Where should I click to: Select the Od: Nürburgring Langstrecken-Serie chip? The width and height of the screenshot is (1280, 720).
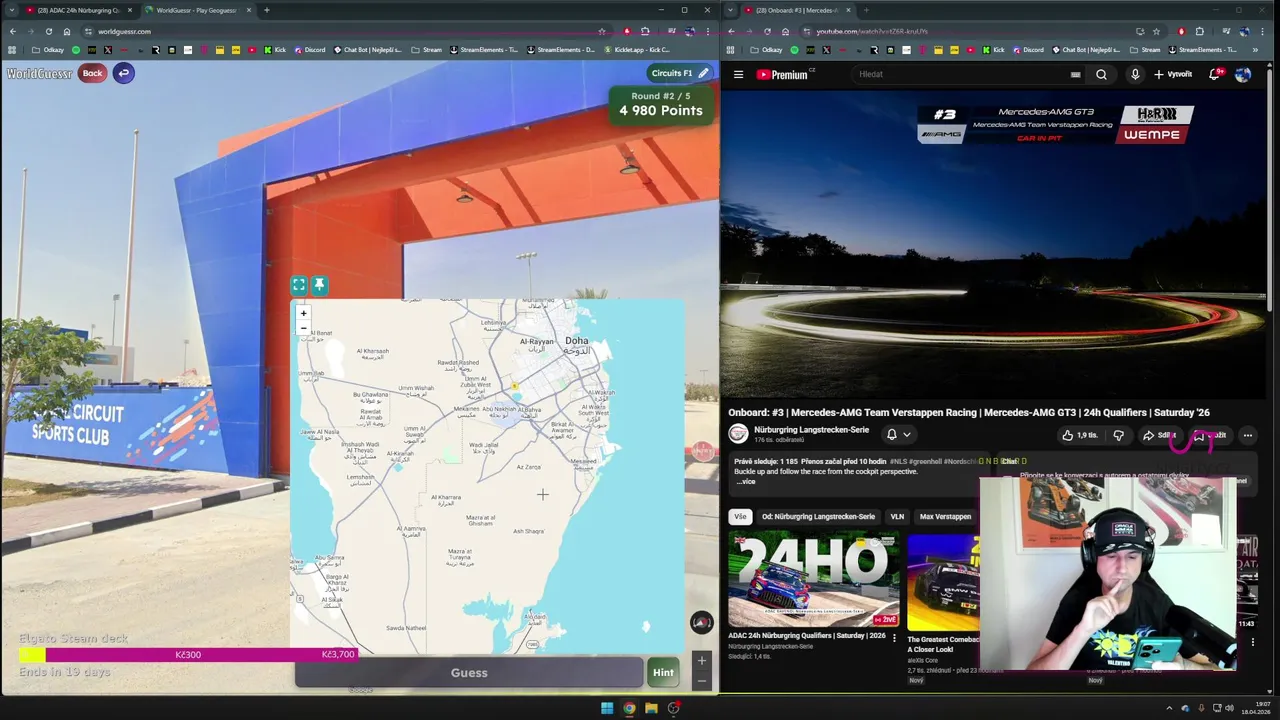pyautogui.click(x=818, y=517)
